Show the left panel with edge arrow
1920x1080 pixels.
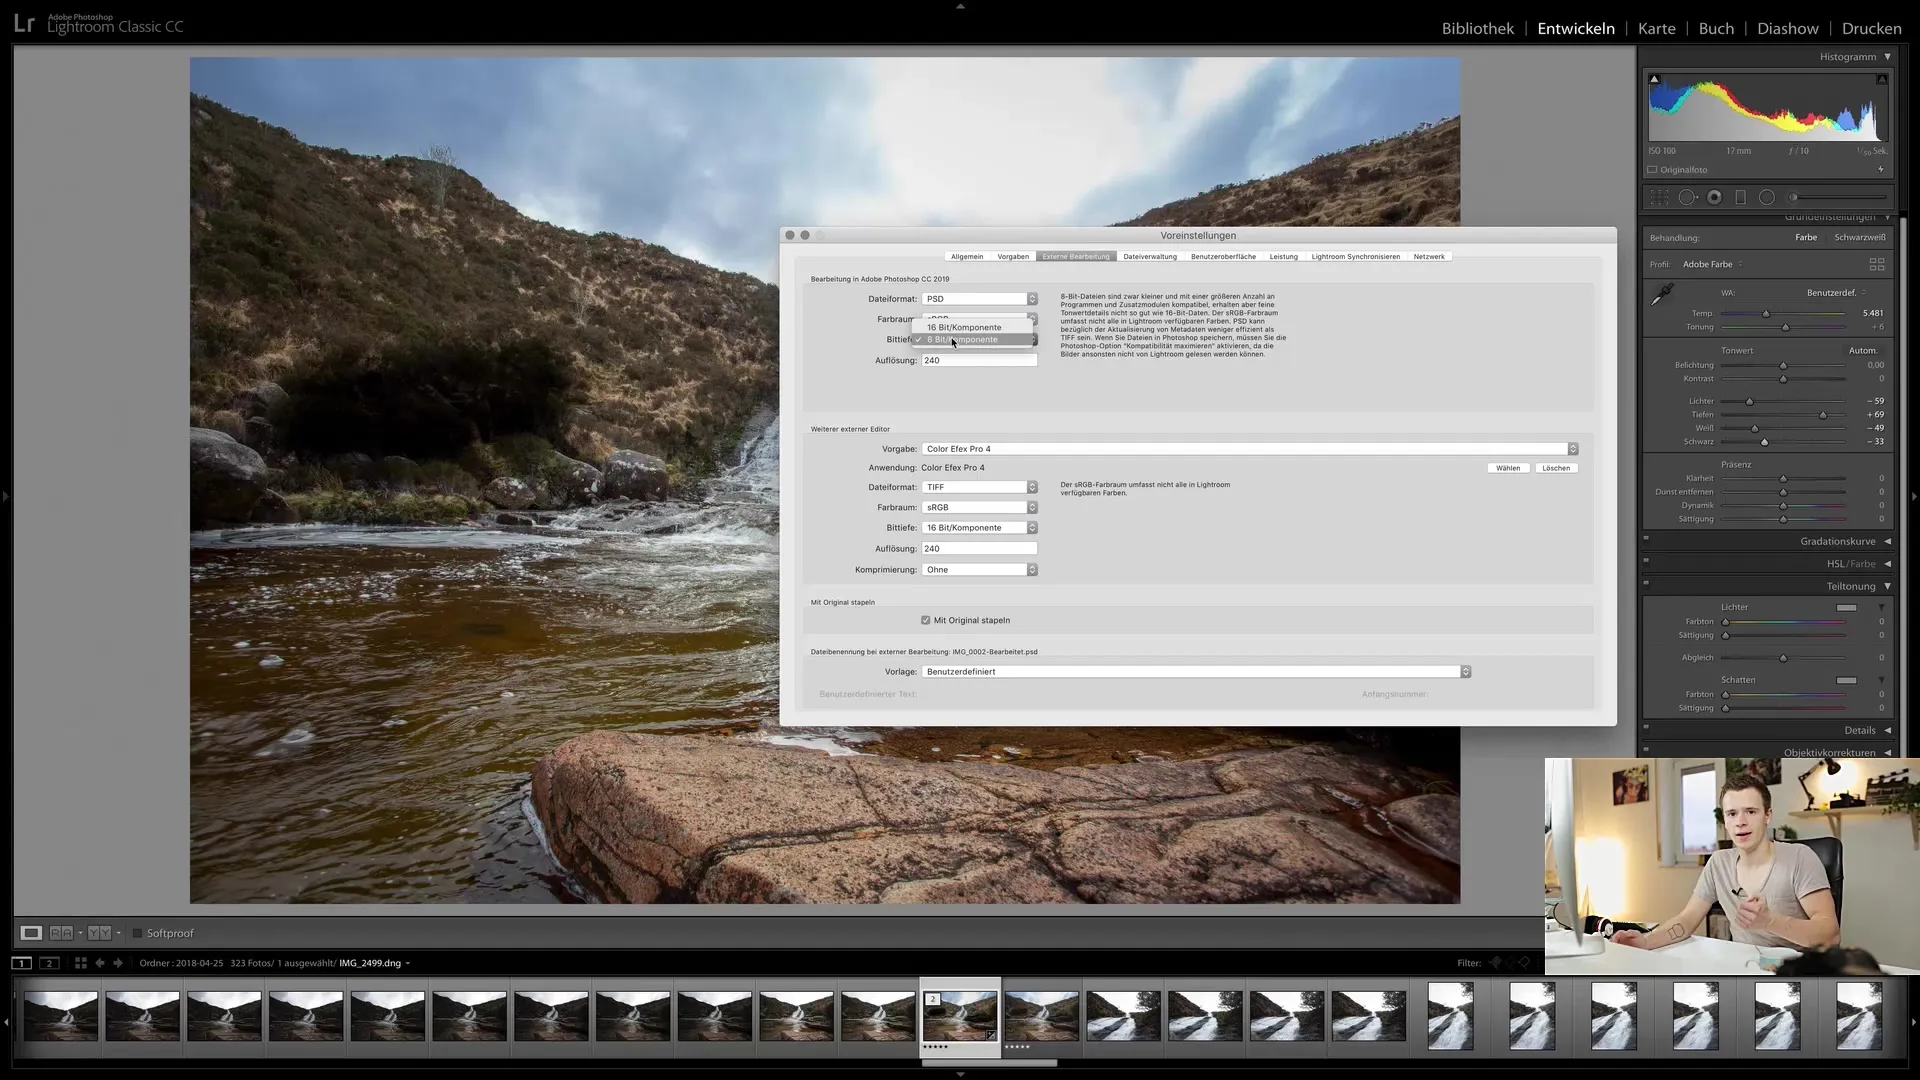click(5, 496)
